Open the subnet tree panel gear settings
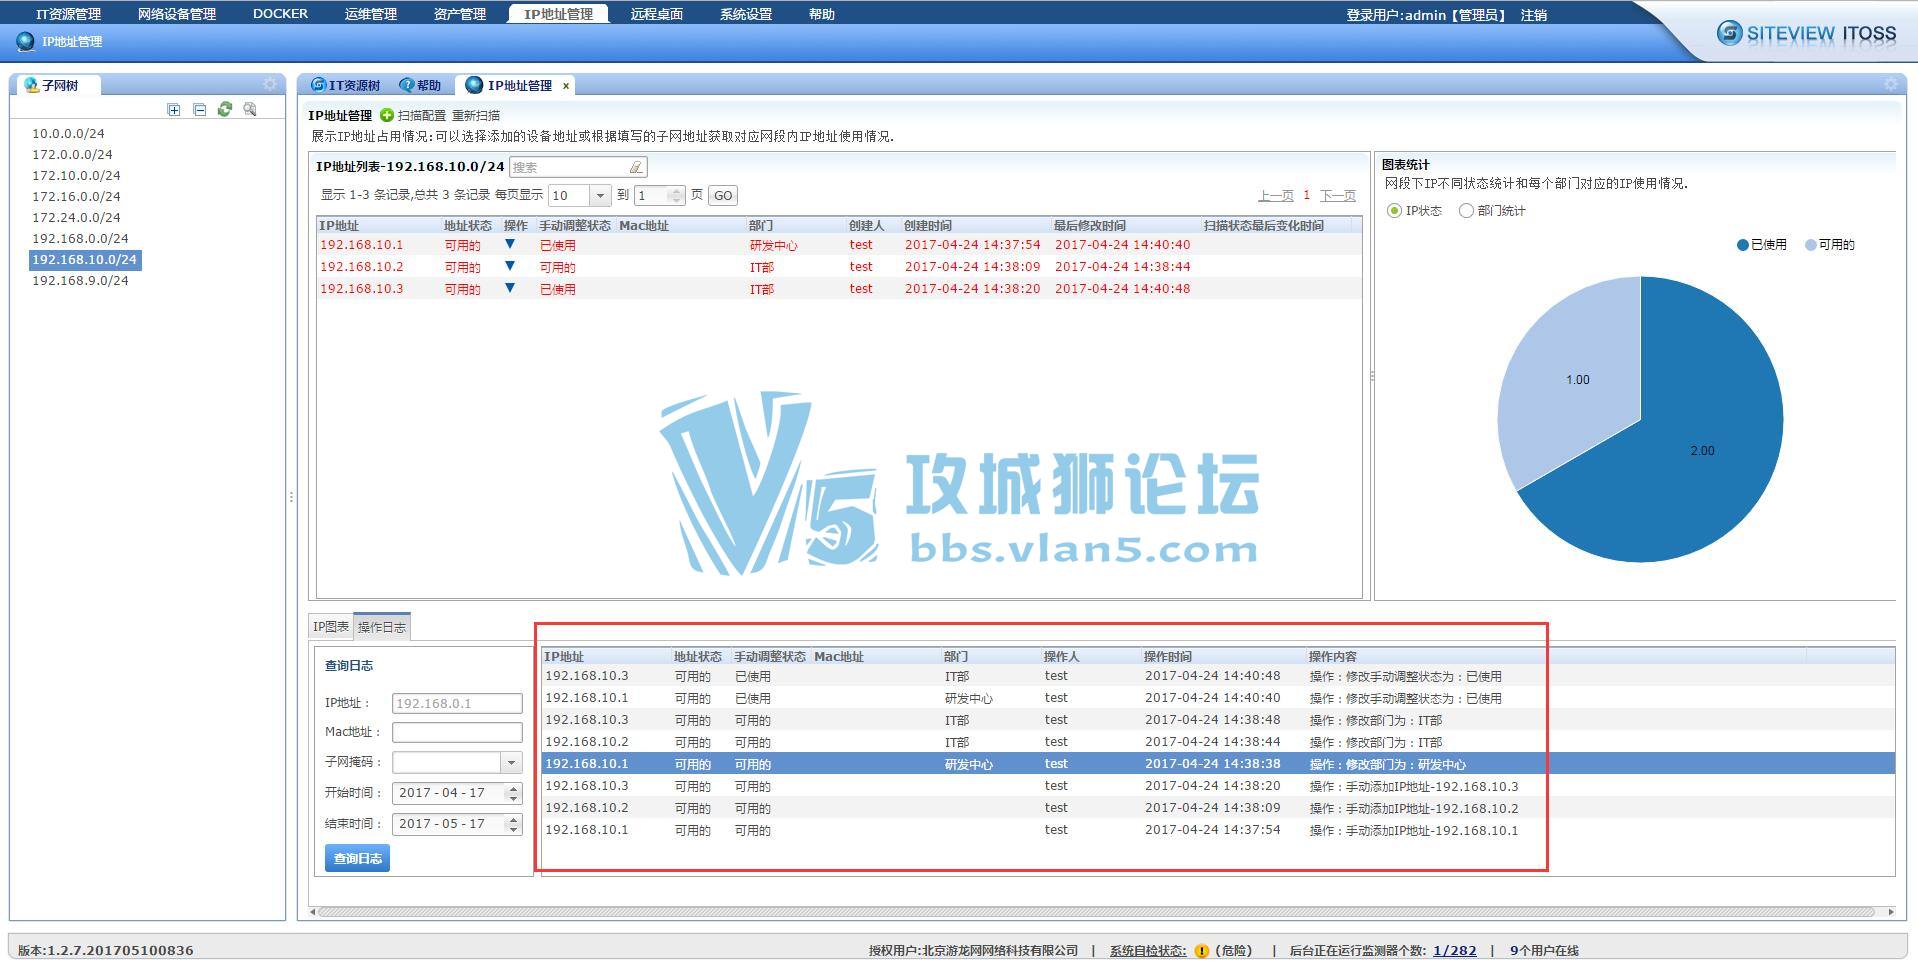Viewport: 1918px width, 967px height. pos(270,85)
